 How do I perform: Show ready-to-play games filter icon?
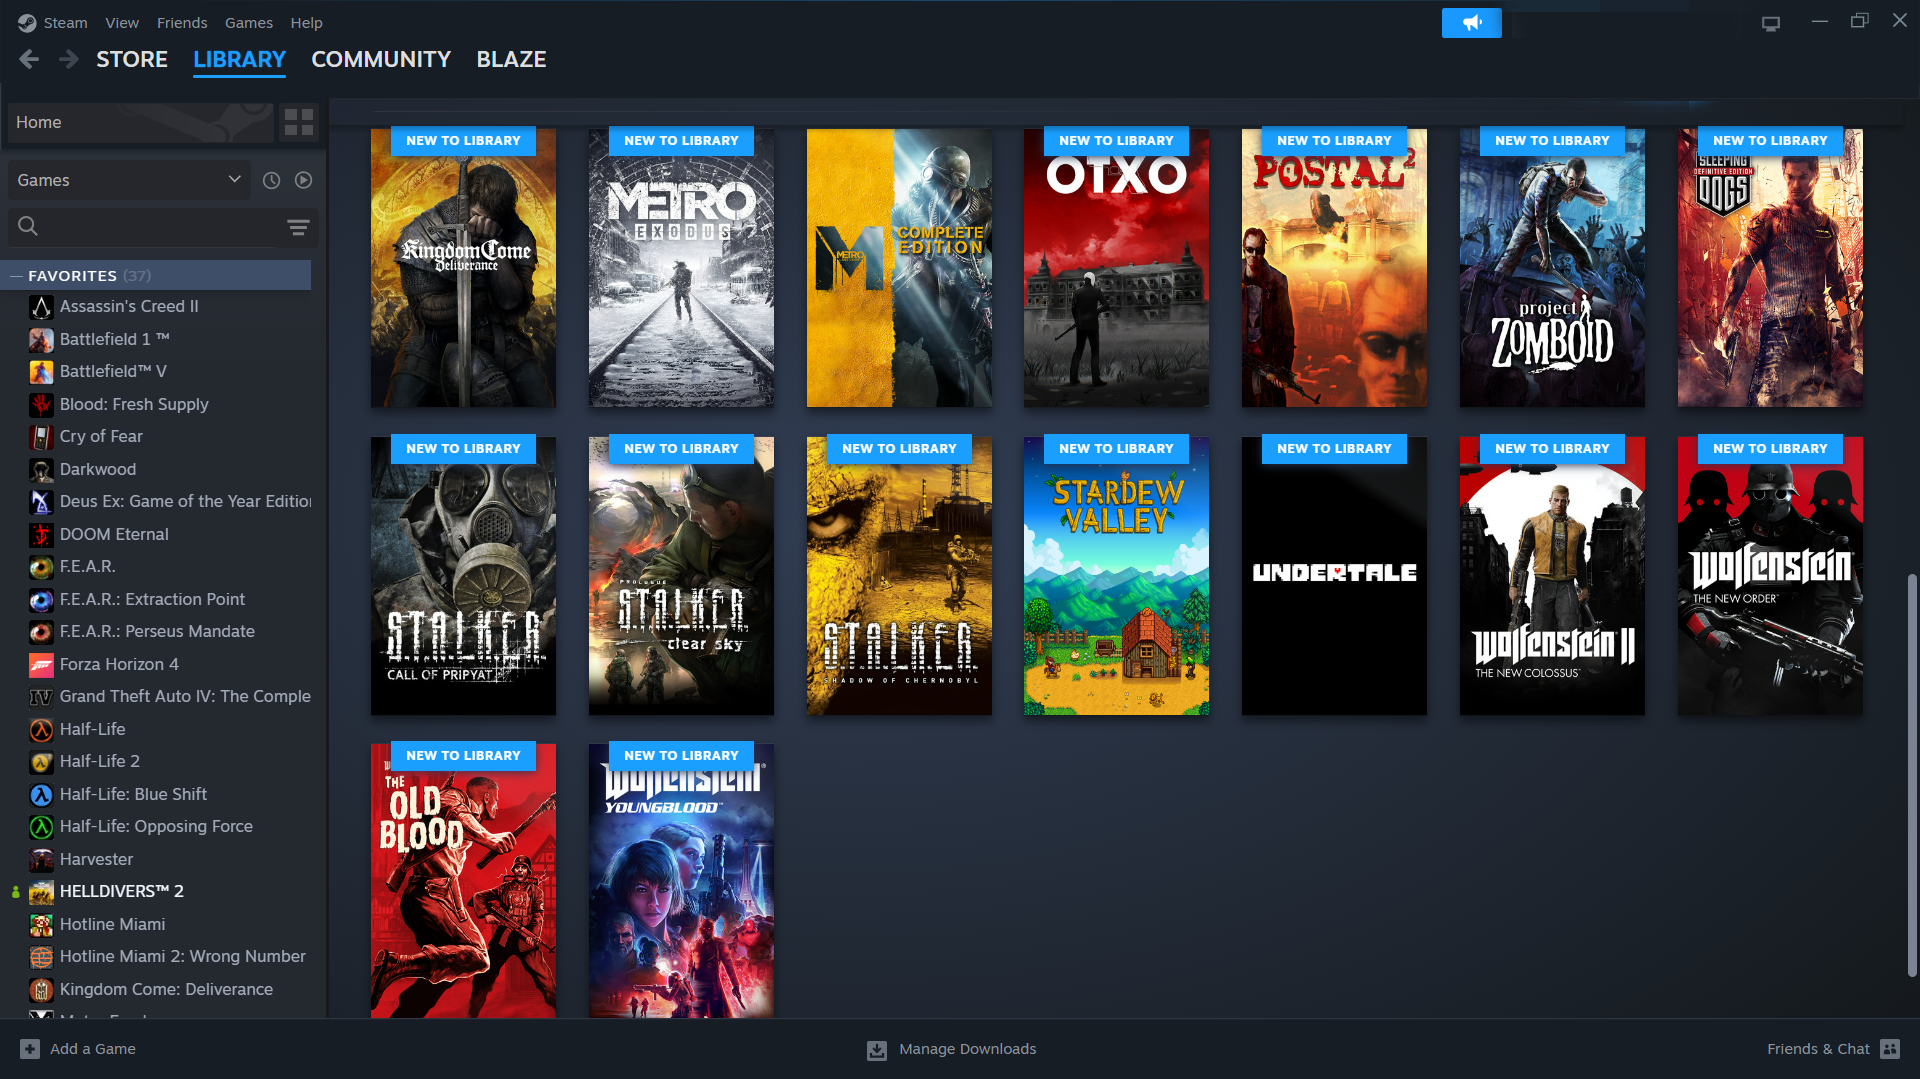(304, 180)
